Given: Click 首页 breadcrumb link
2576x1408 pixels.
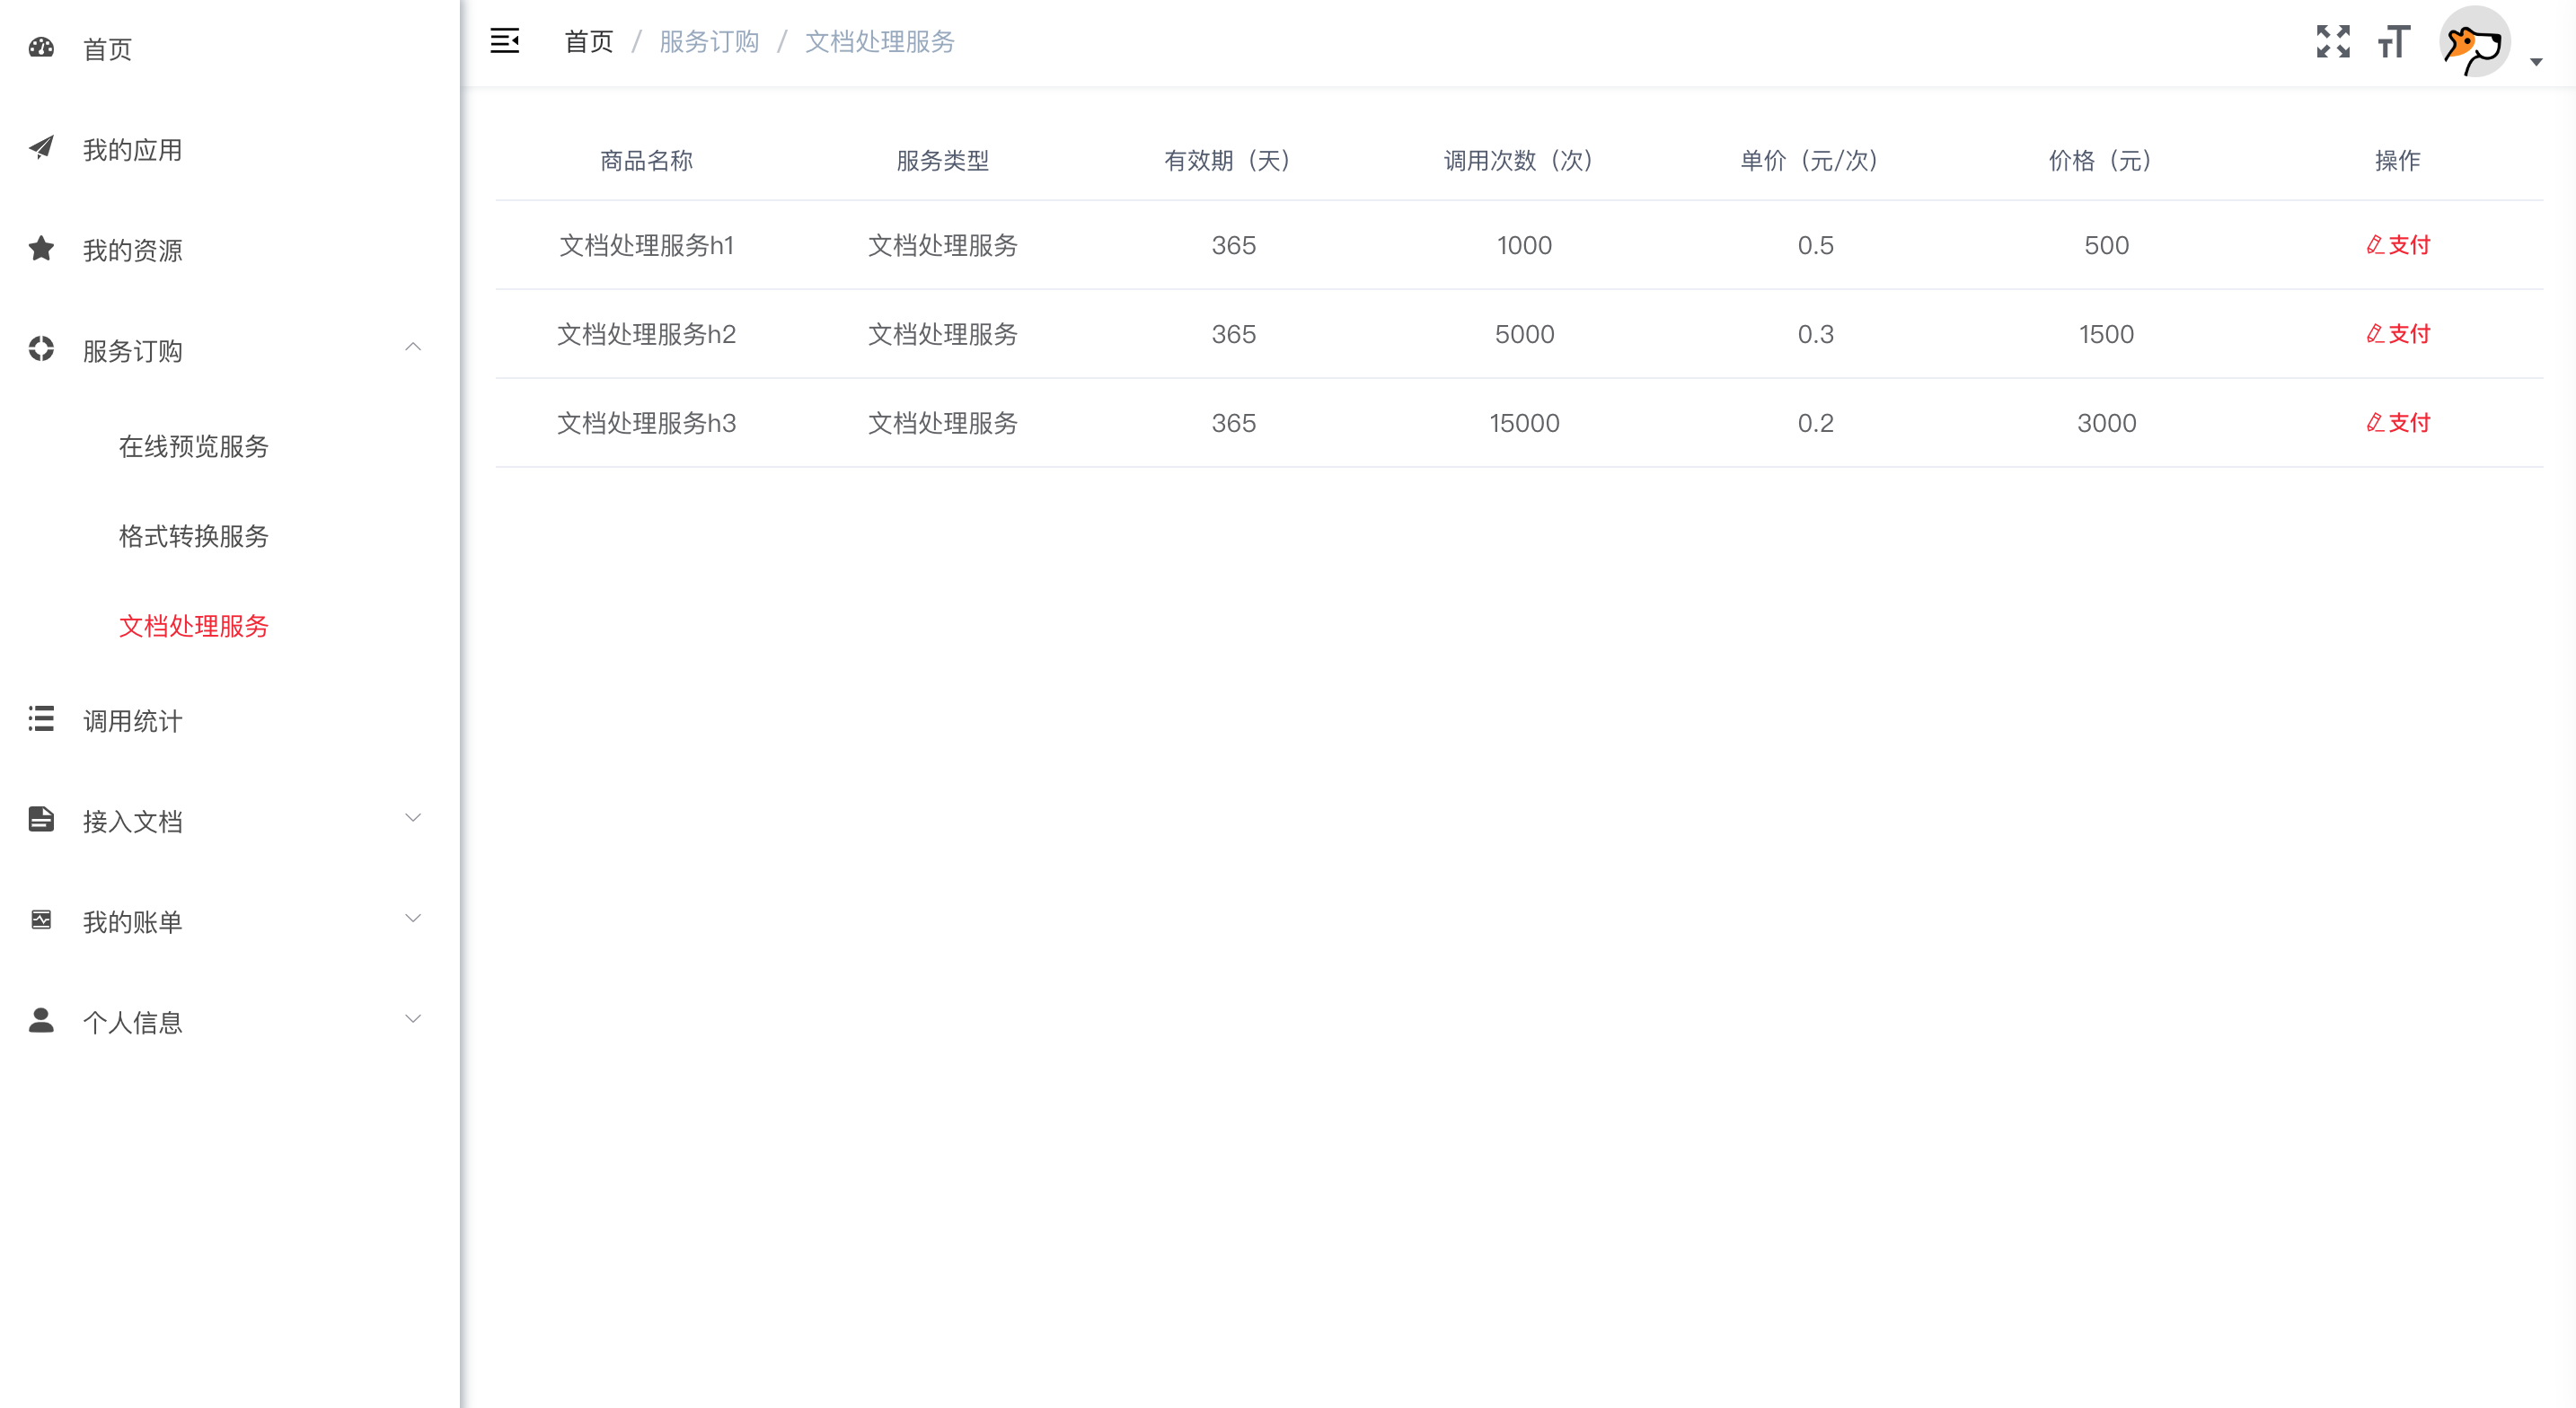Looking at the screenshot, I should click(x=589, y=41).
